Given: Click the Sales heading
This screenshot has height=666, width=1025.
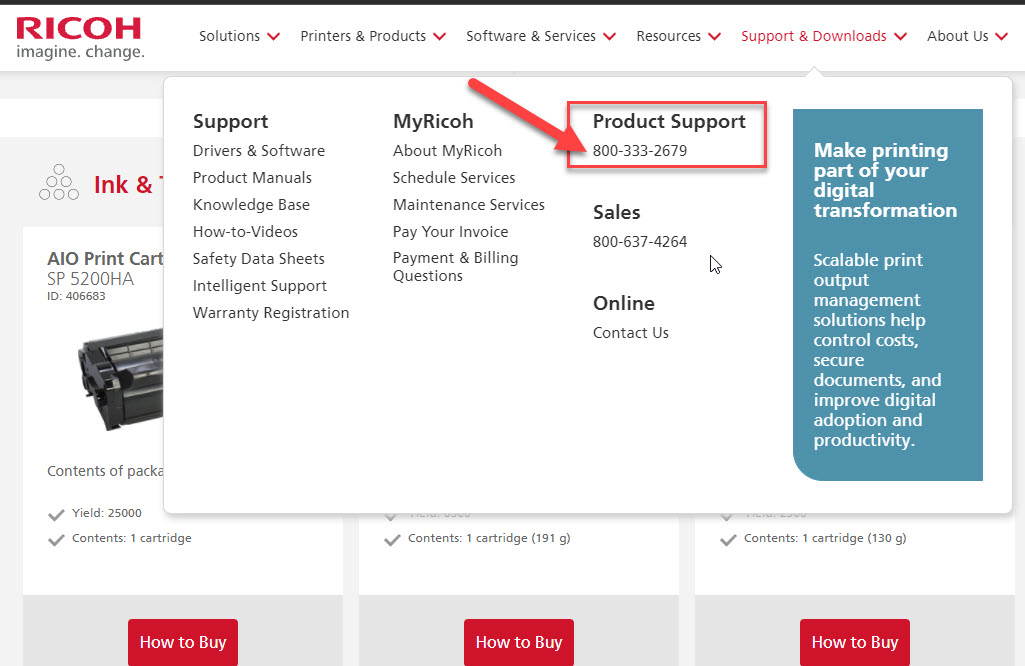Looking at the screenshot, I should tap(616, 212).
